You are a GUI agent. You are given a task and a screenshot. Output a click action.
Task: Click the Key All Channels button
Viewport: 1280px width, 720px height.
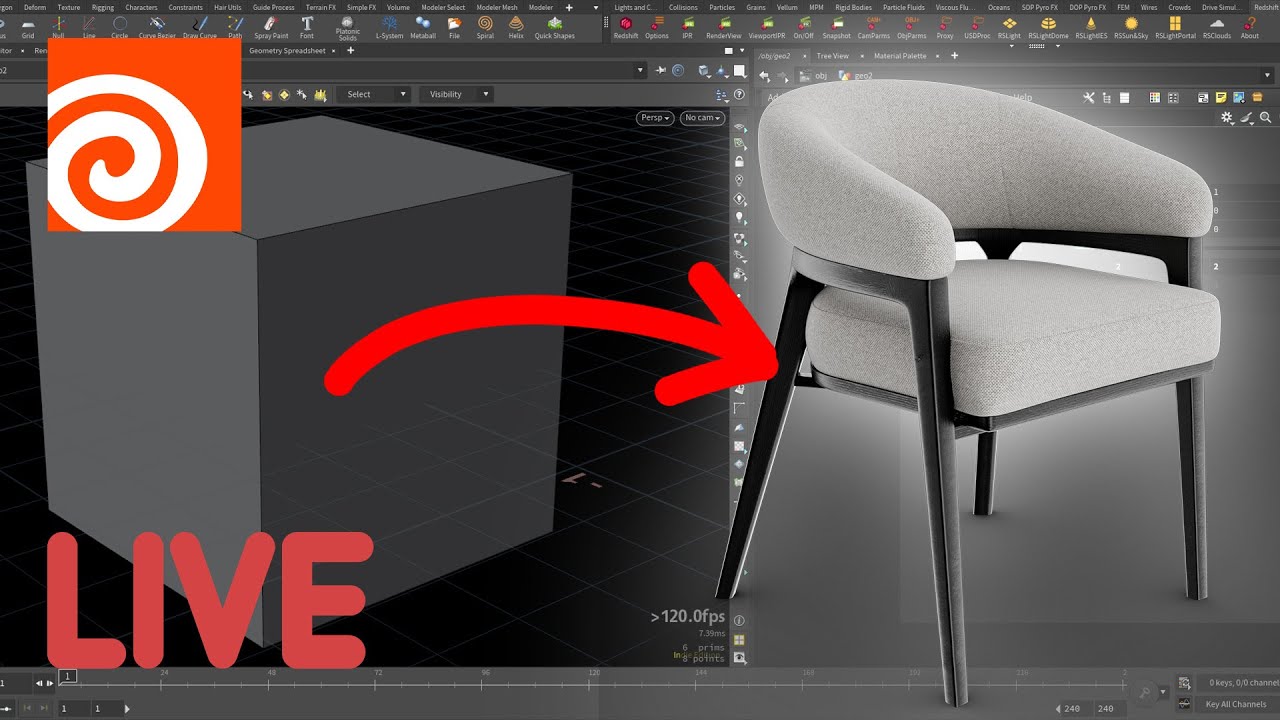coord(1235,704)
